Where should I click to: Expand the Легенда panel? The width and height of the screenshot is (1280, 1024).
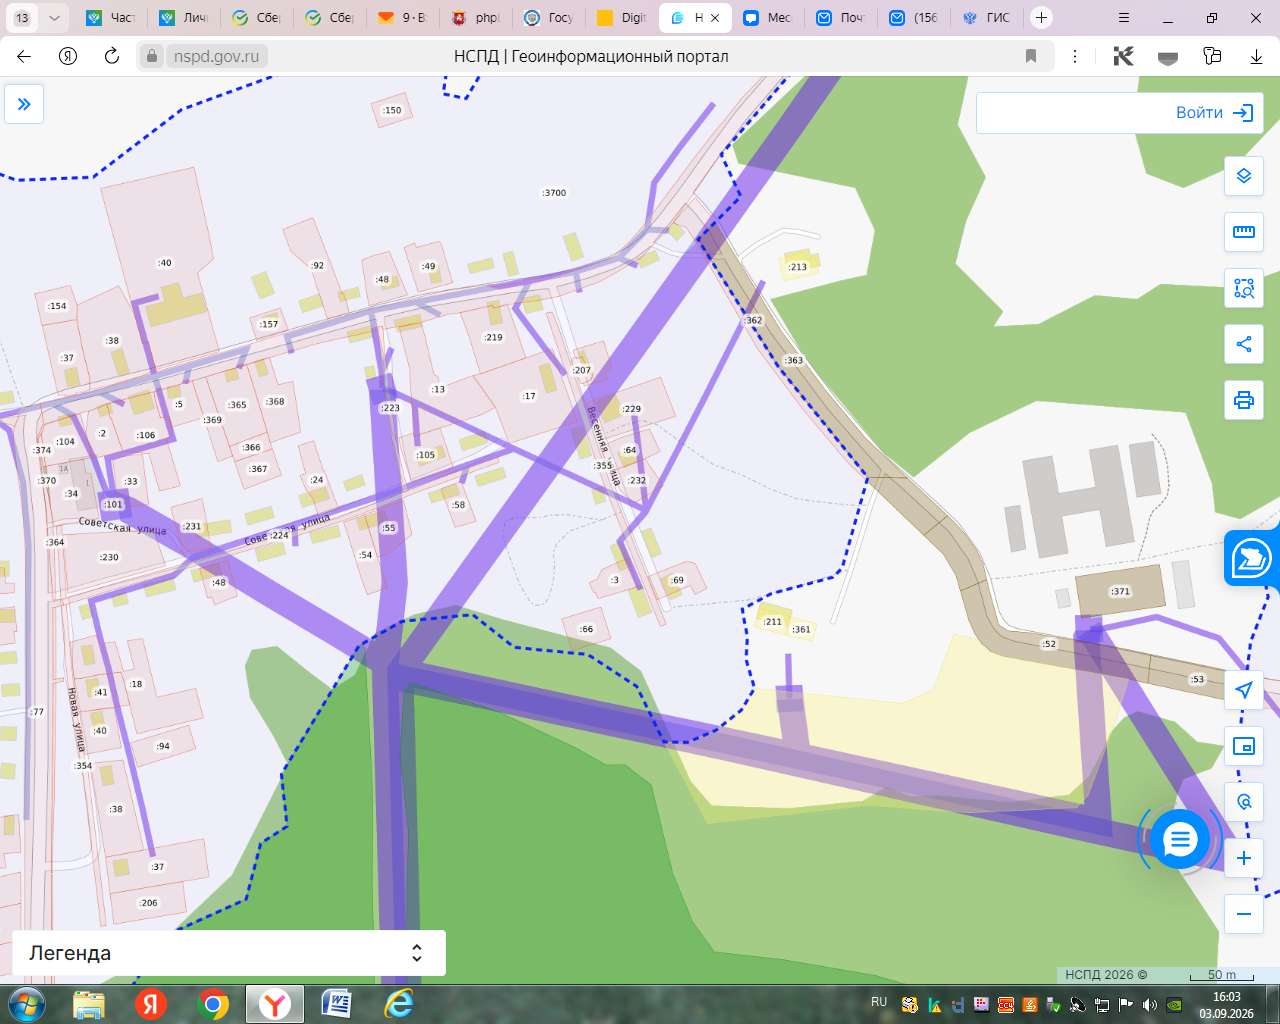tap(229, 953)
